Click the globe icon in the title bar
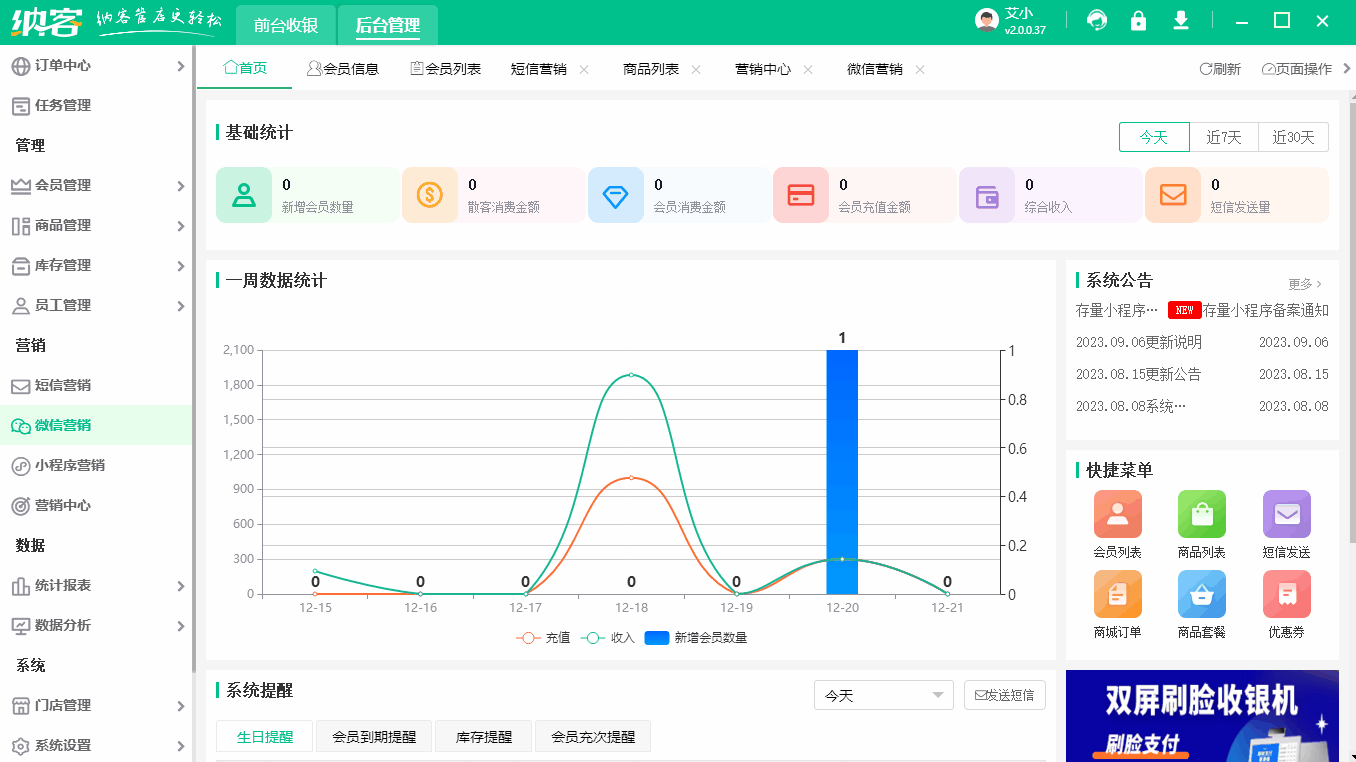The width and height of the screenshot is (1356, 762). point(1096,20)
